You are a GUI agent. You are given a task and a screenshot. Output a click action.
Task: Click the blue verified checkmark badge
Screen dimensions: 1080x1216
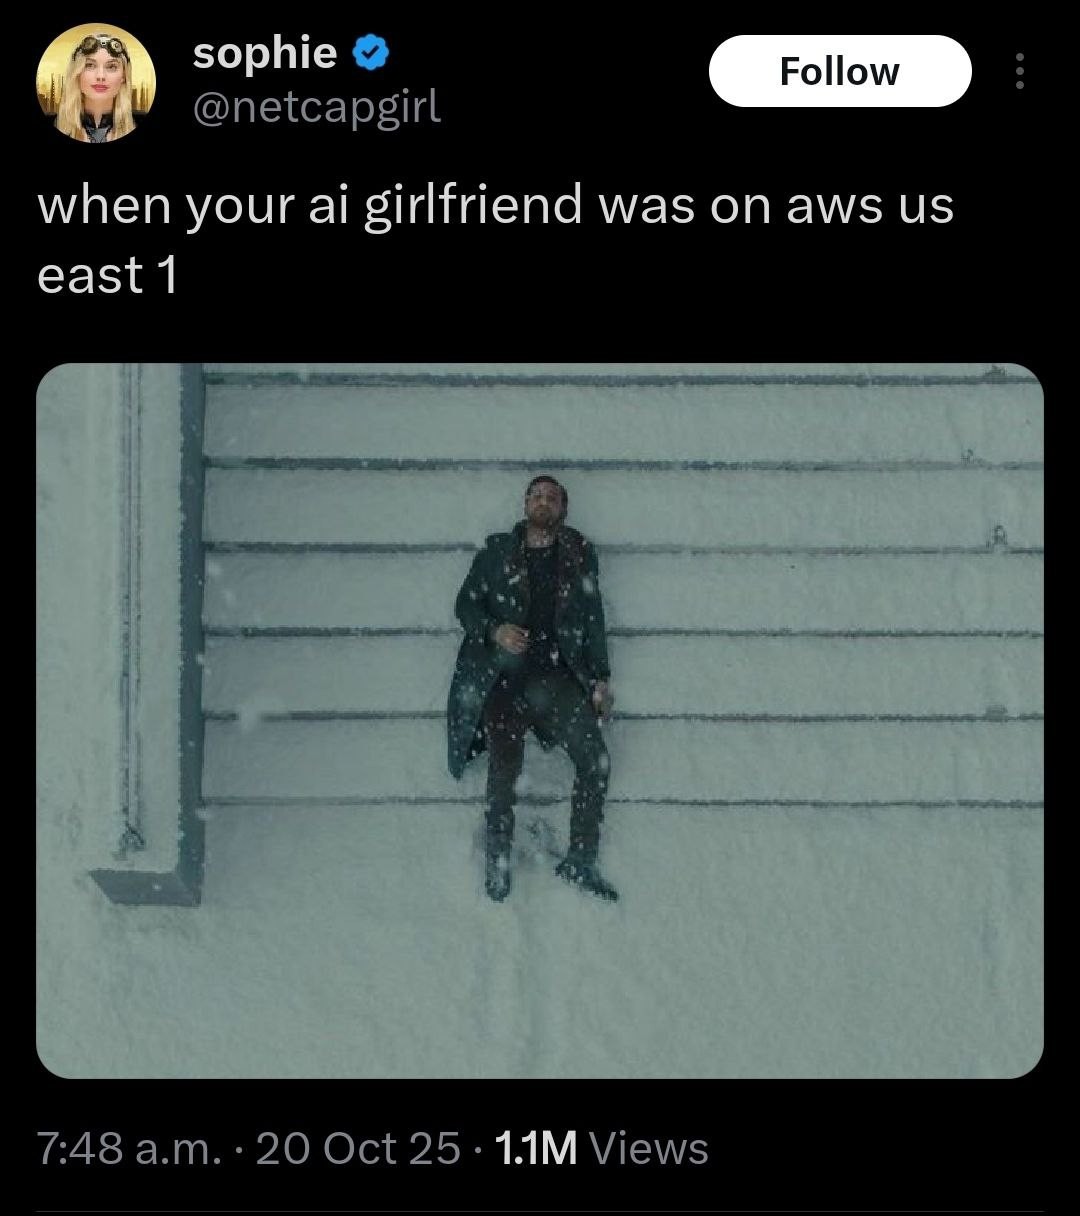[x=371, y=53]
